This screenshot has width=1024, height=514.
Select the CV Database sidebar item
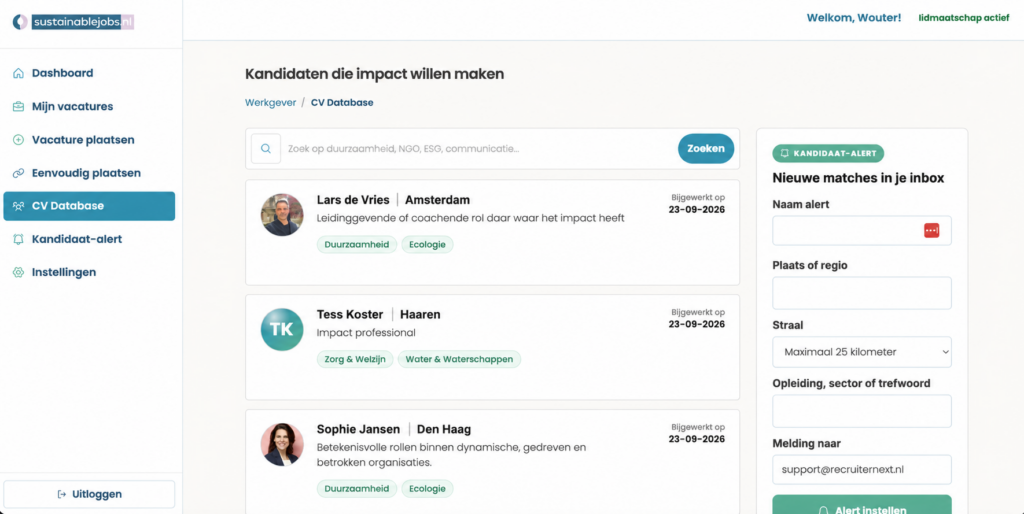[x=89, y=206]
